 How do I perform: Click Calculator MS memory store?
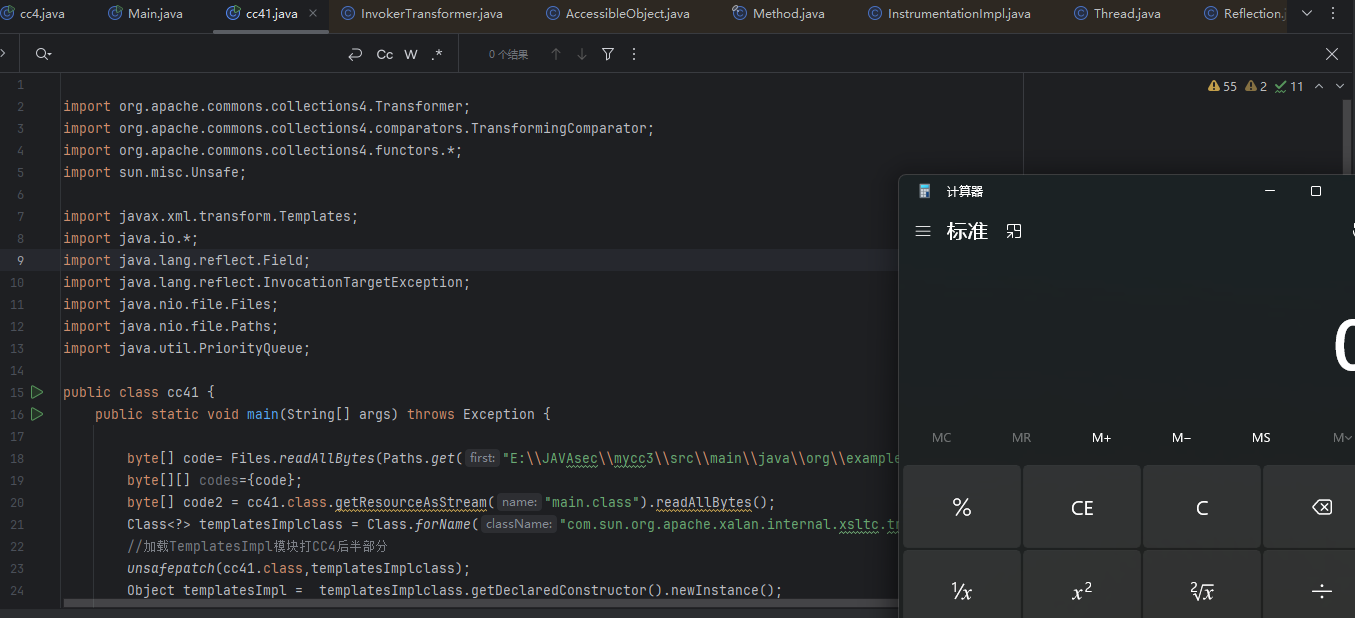coord(1261,438)
